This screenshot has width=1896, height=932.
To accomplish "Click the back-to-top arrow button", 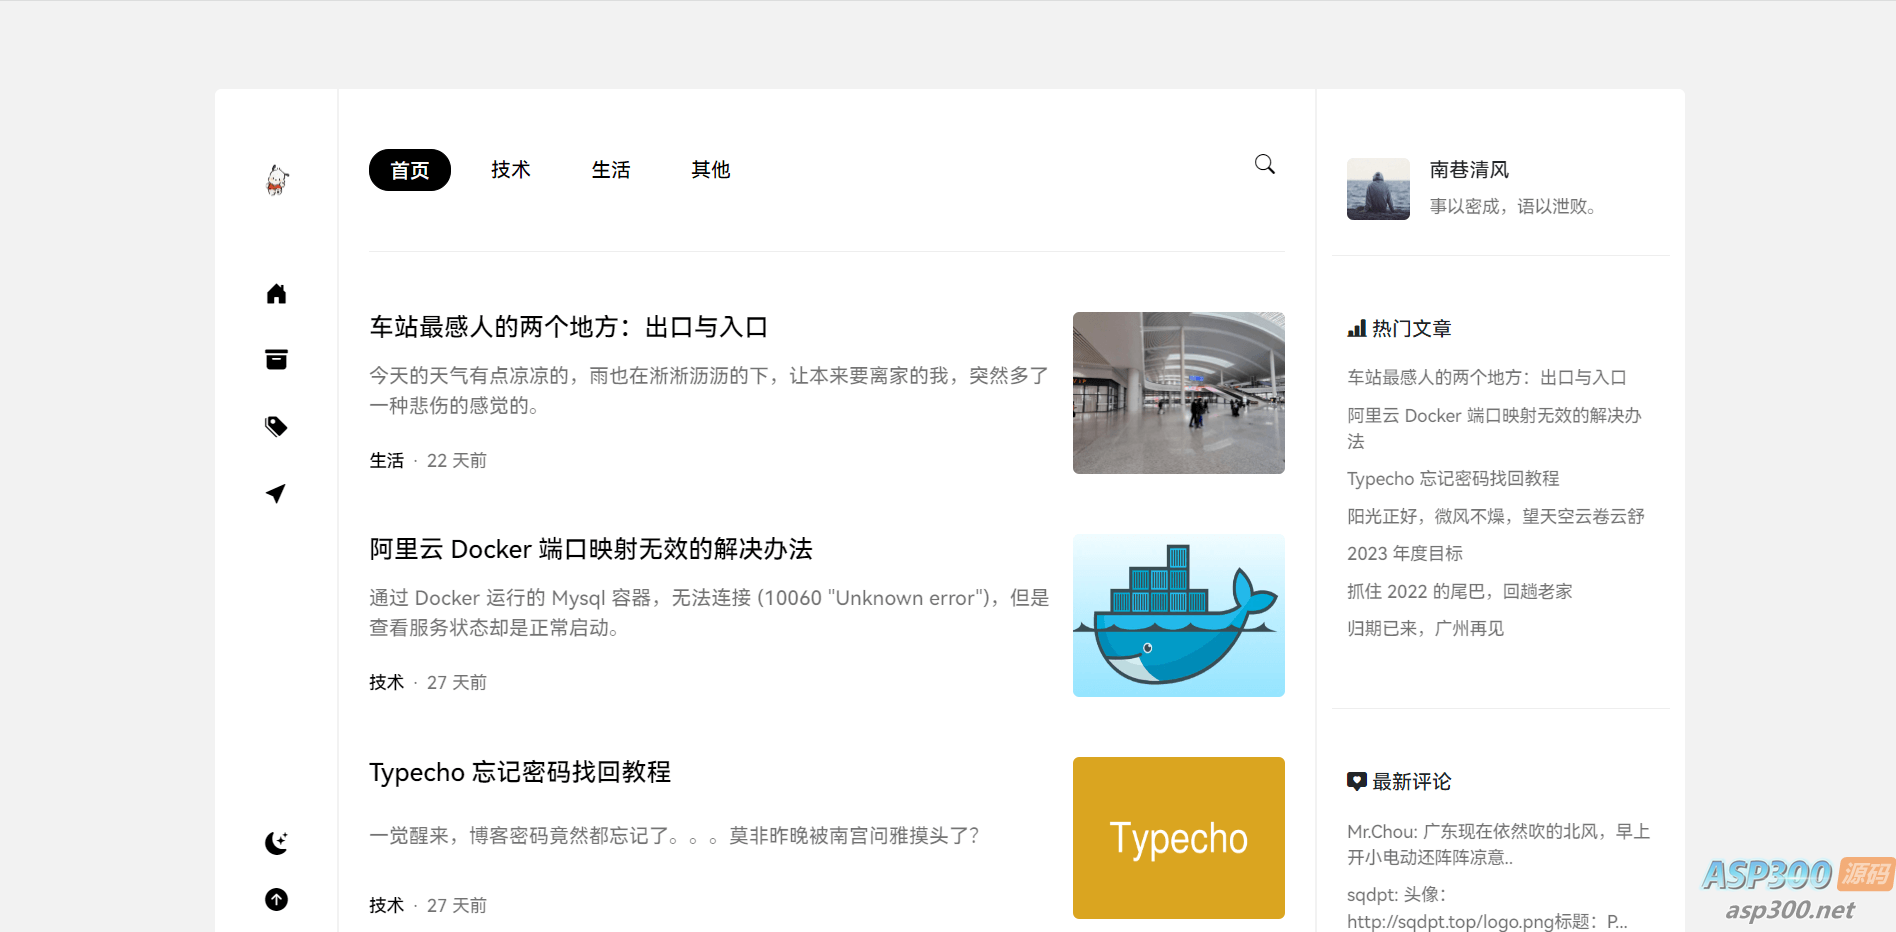I will coord(276,899).
